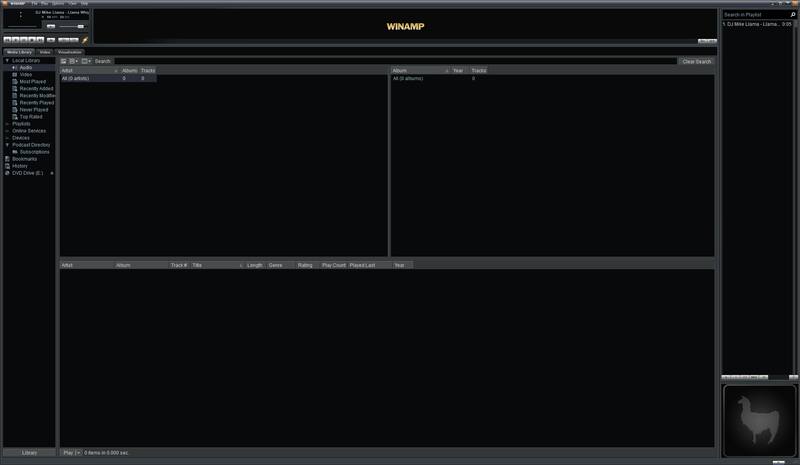Click the Search in Playlist field

759,15
